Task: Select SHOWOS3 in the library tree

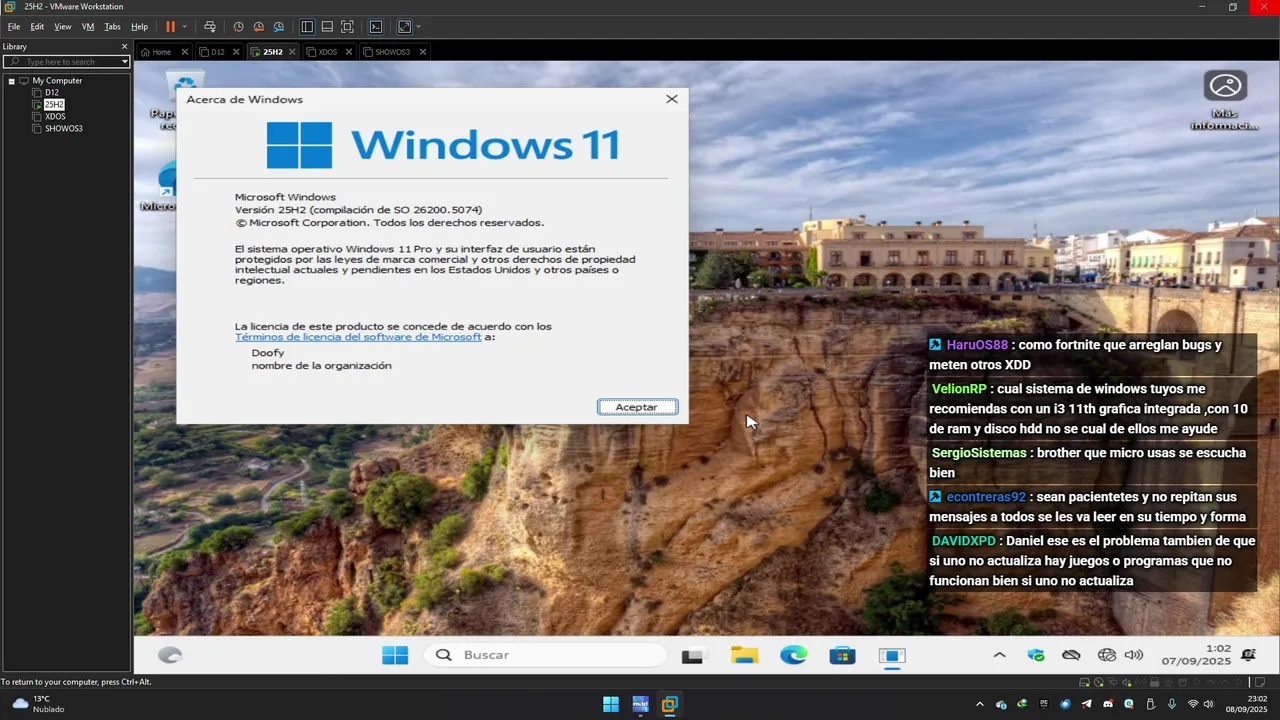Action: [x=63, y=129]
